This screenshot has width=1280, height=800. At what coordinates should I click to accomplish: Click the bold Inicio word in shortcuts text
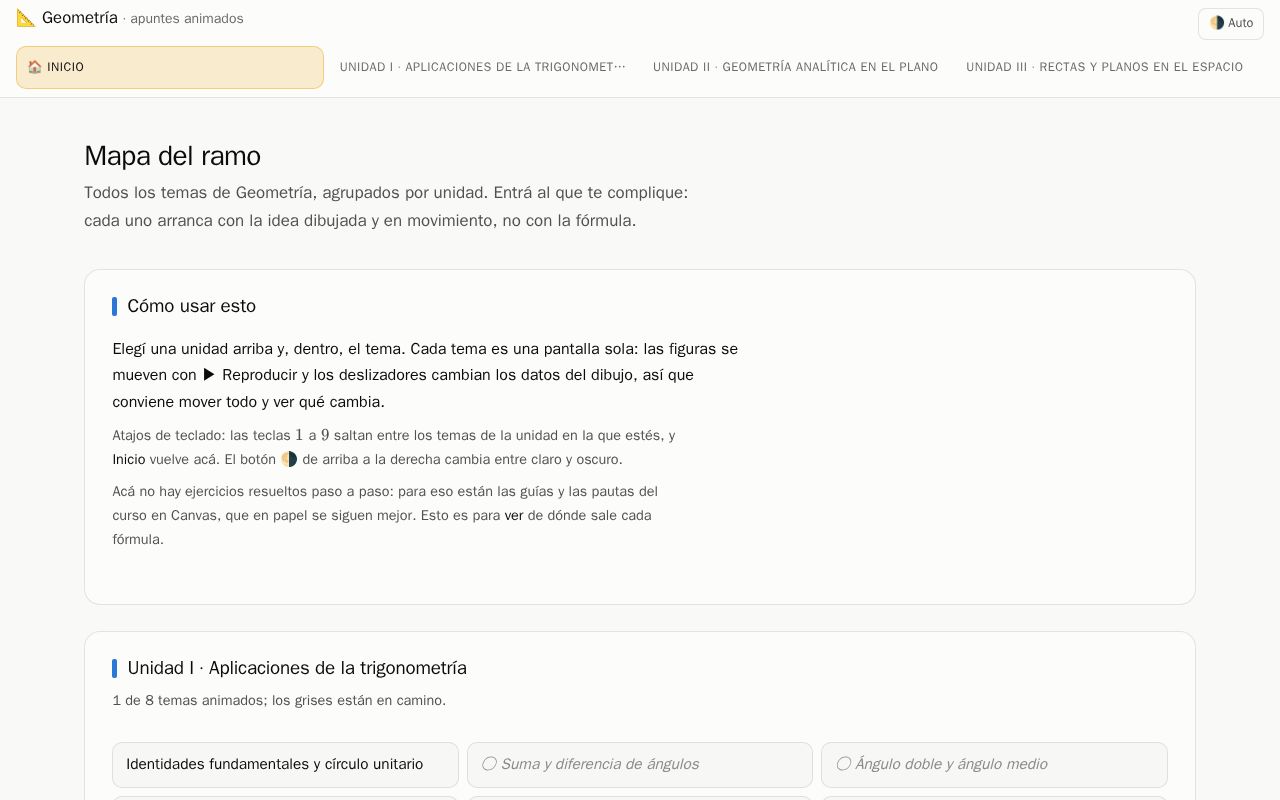[129, 459]
